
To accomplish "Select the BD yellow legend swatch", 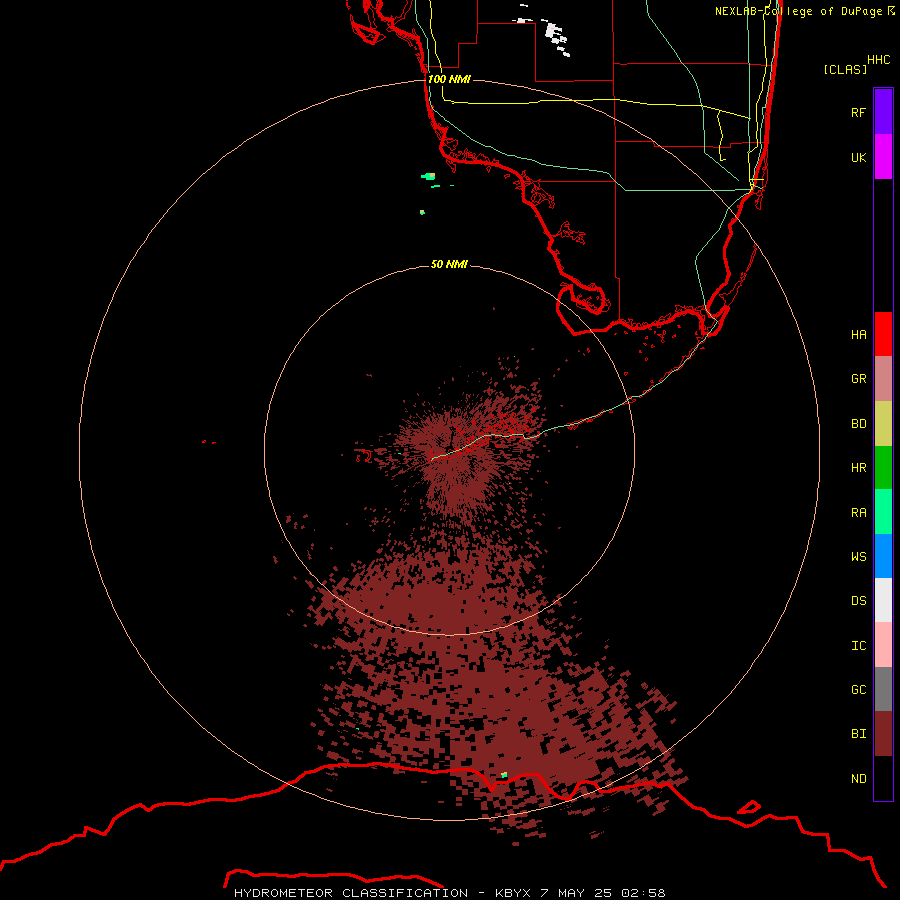I will click(883, 424).
